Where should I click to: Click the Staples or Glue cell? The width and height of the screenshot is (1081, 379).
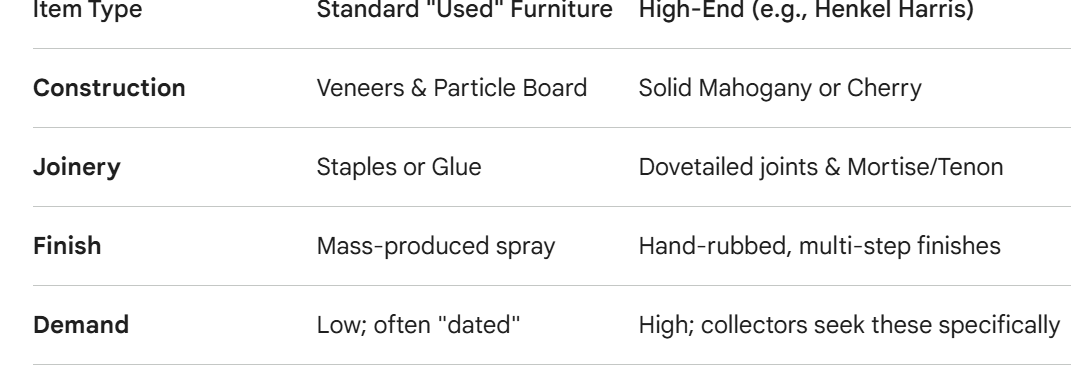point(398,167)
